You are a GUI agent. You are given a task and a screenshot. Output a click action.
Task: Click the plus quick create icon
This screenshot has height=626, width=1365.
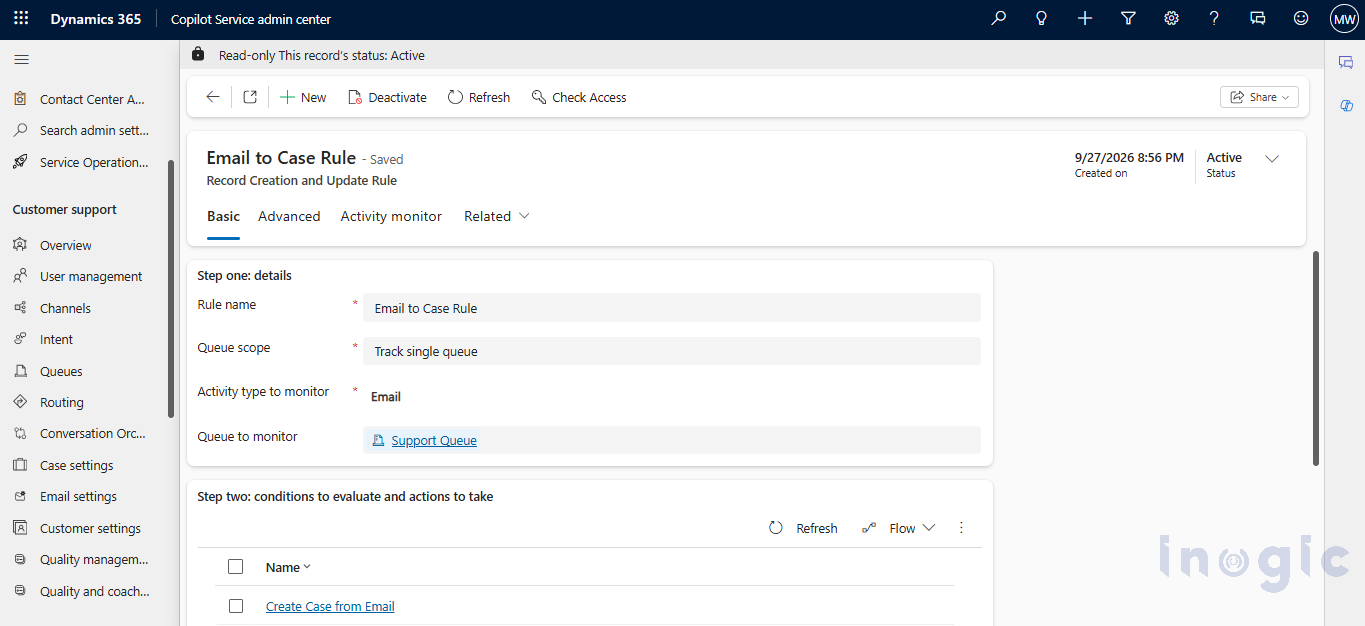pos(1085,19)
